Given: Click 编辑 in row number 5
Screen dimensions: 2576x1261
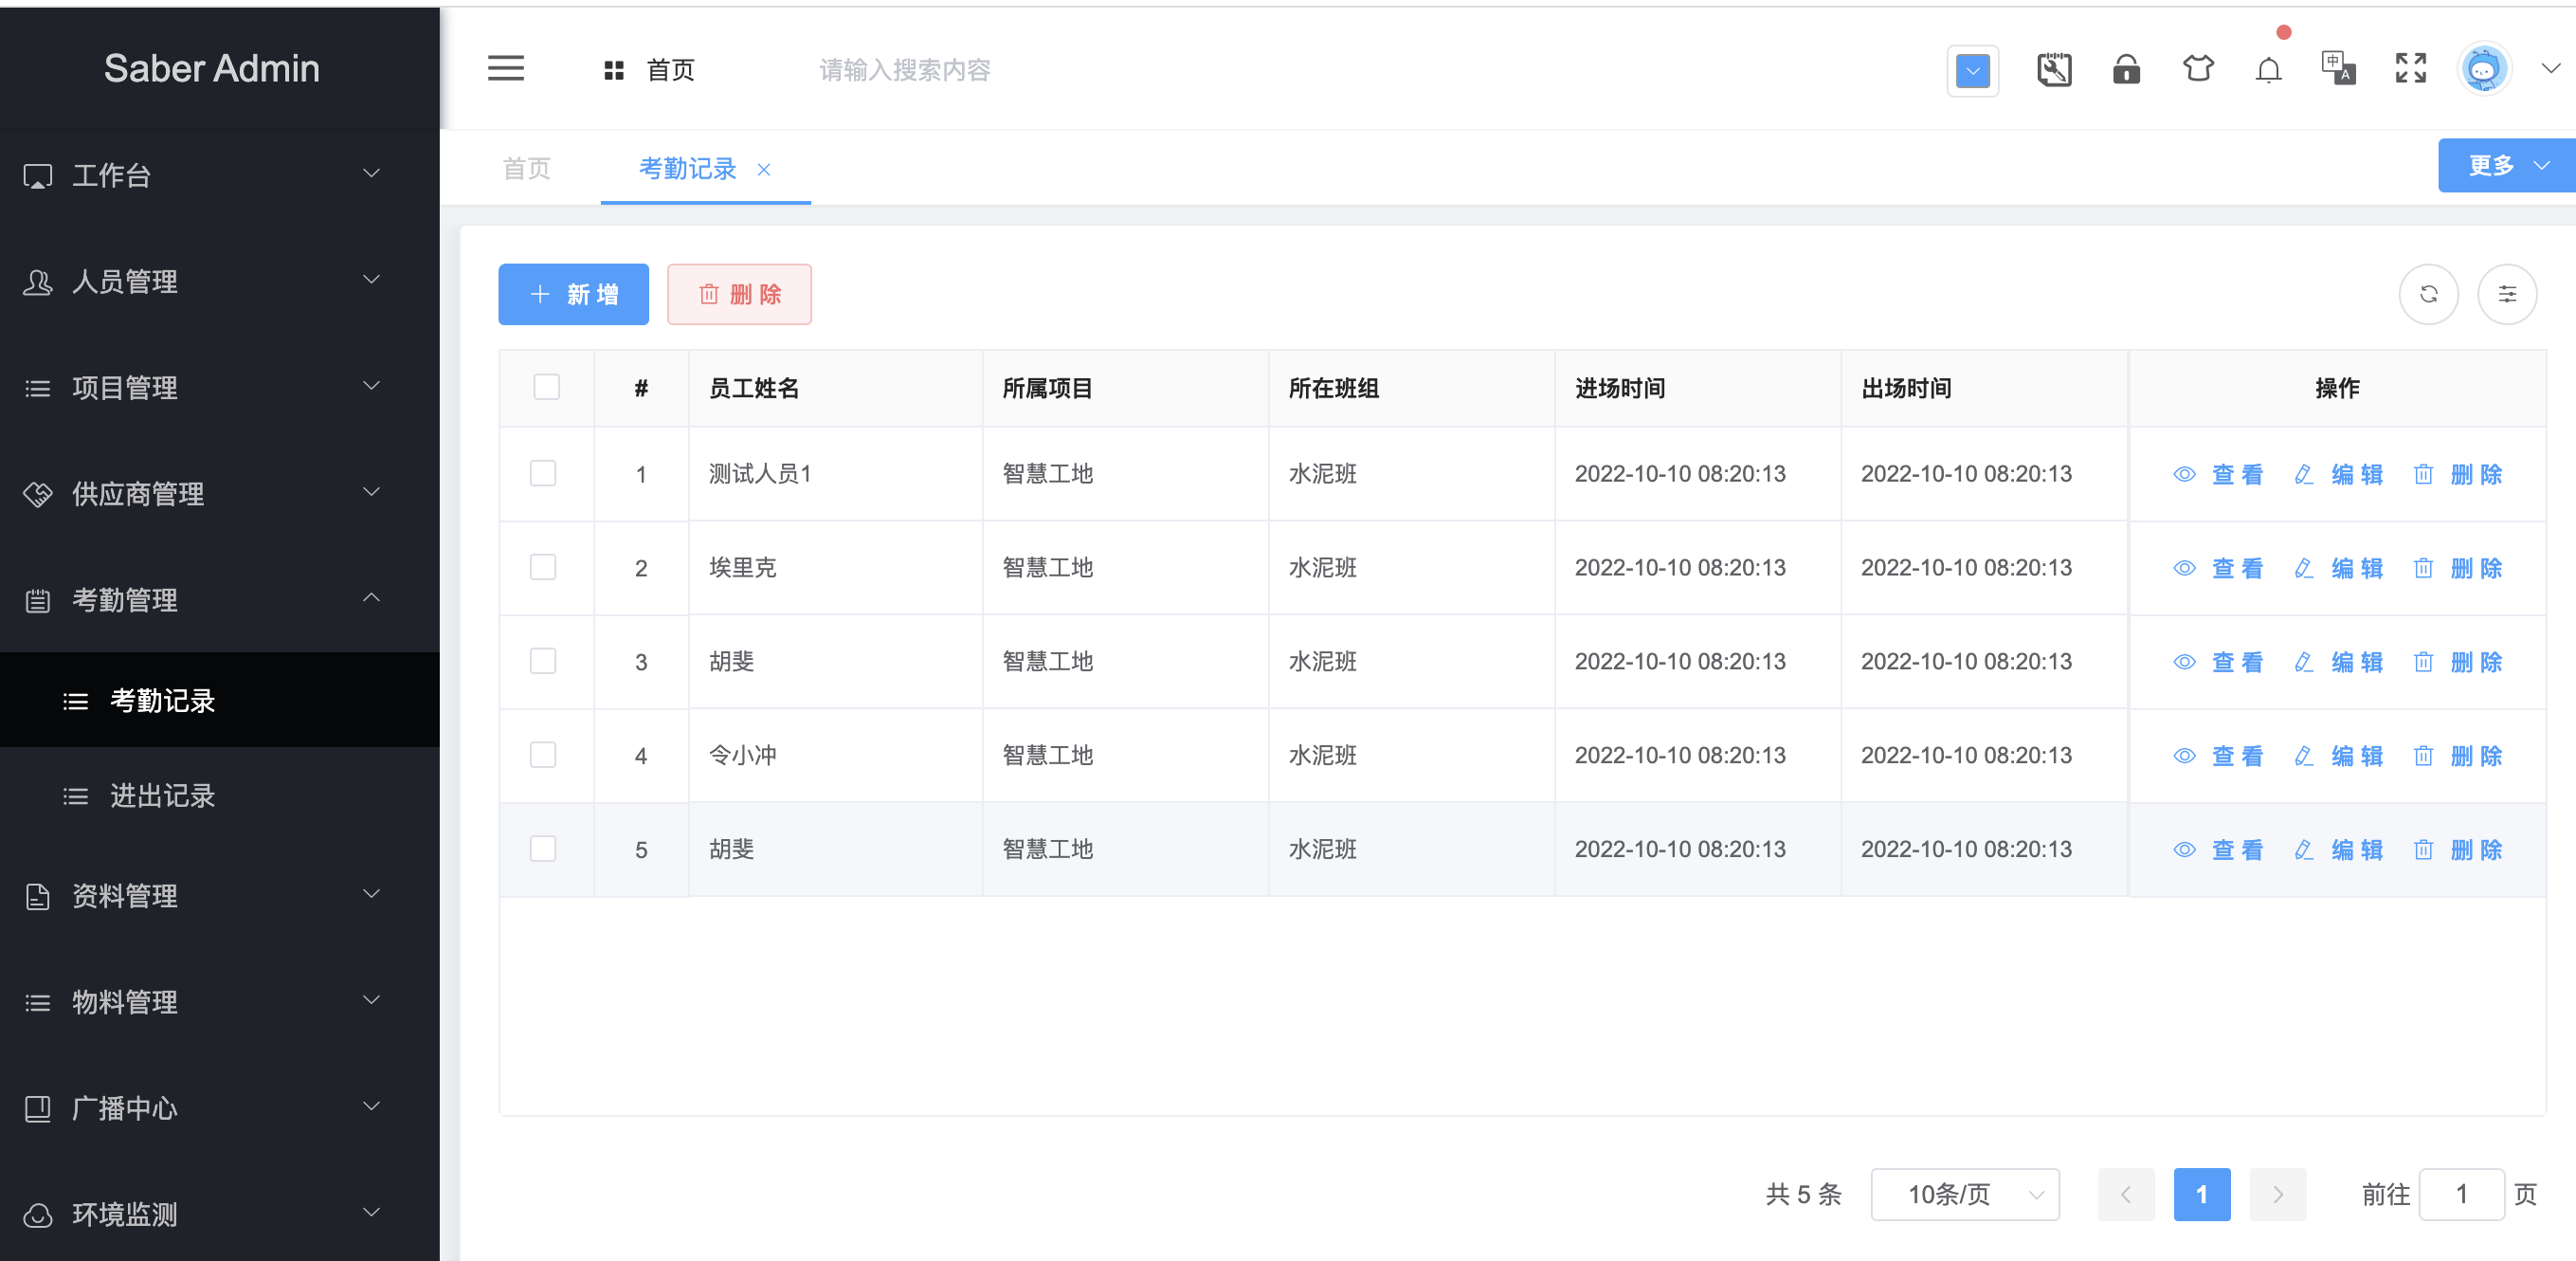Looking at the screenshot, I should (x=2337, y=850).
